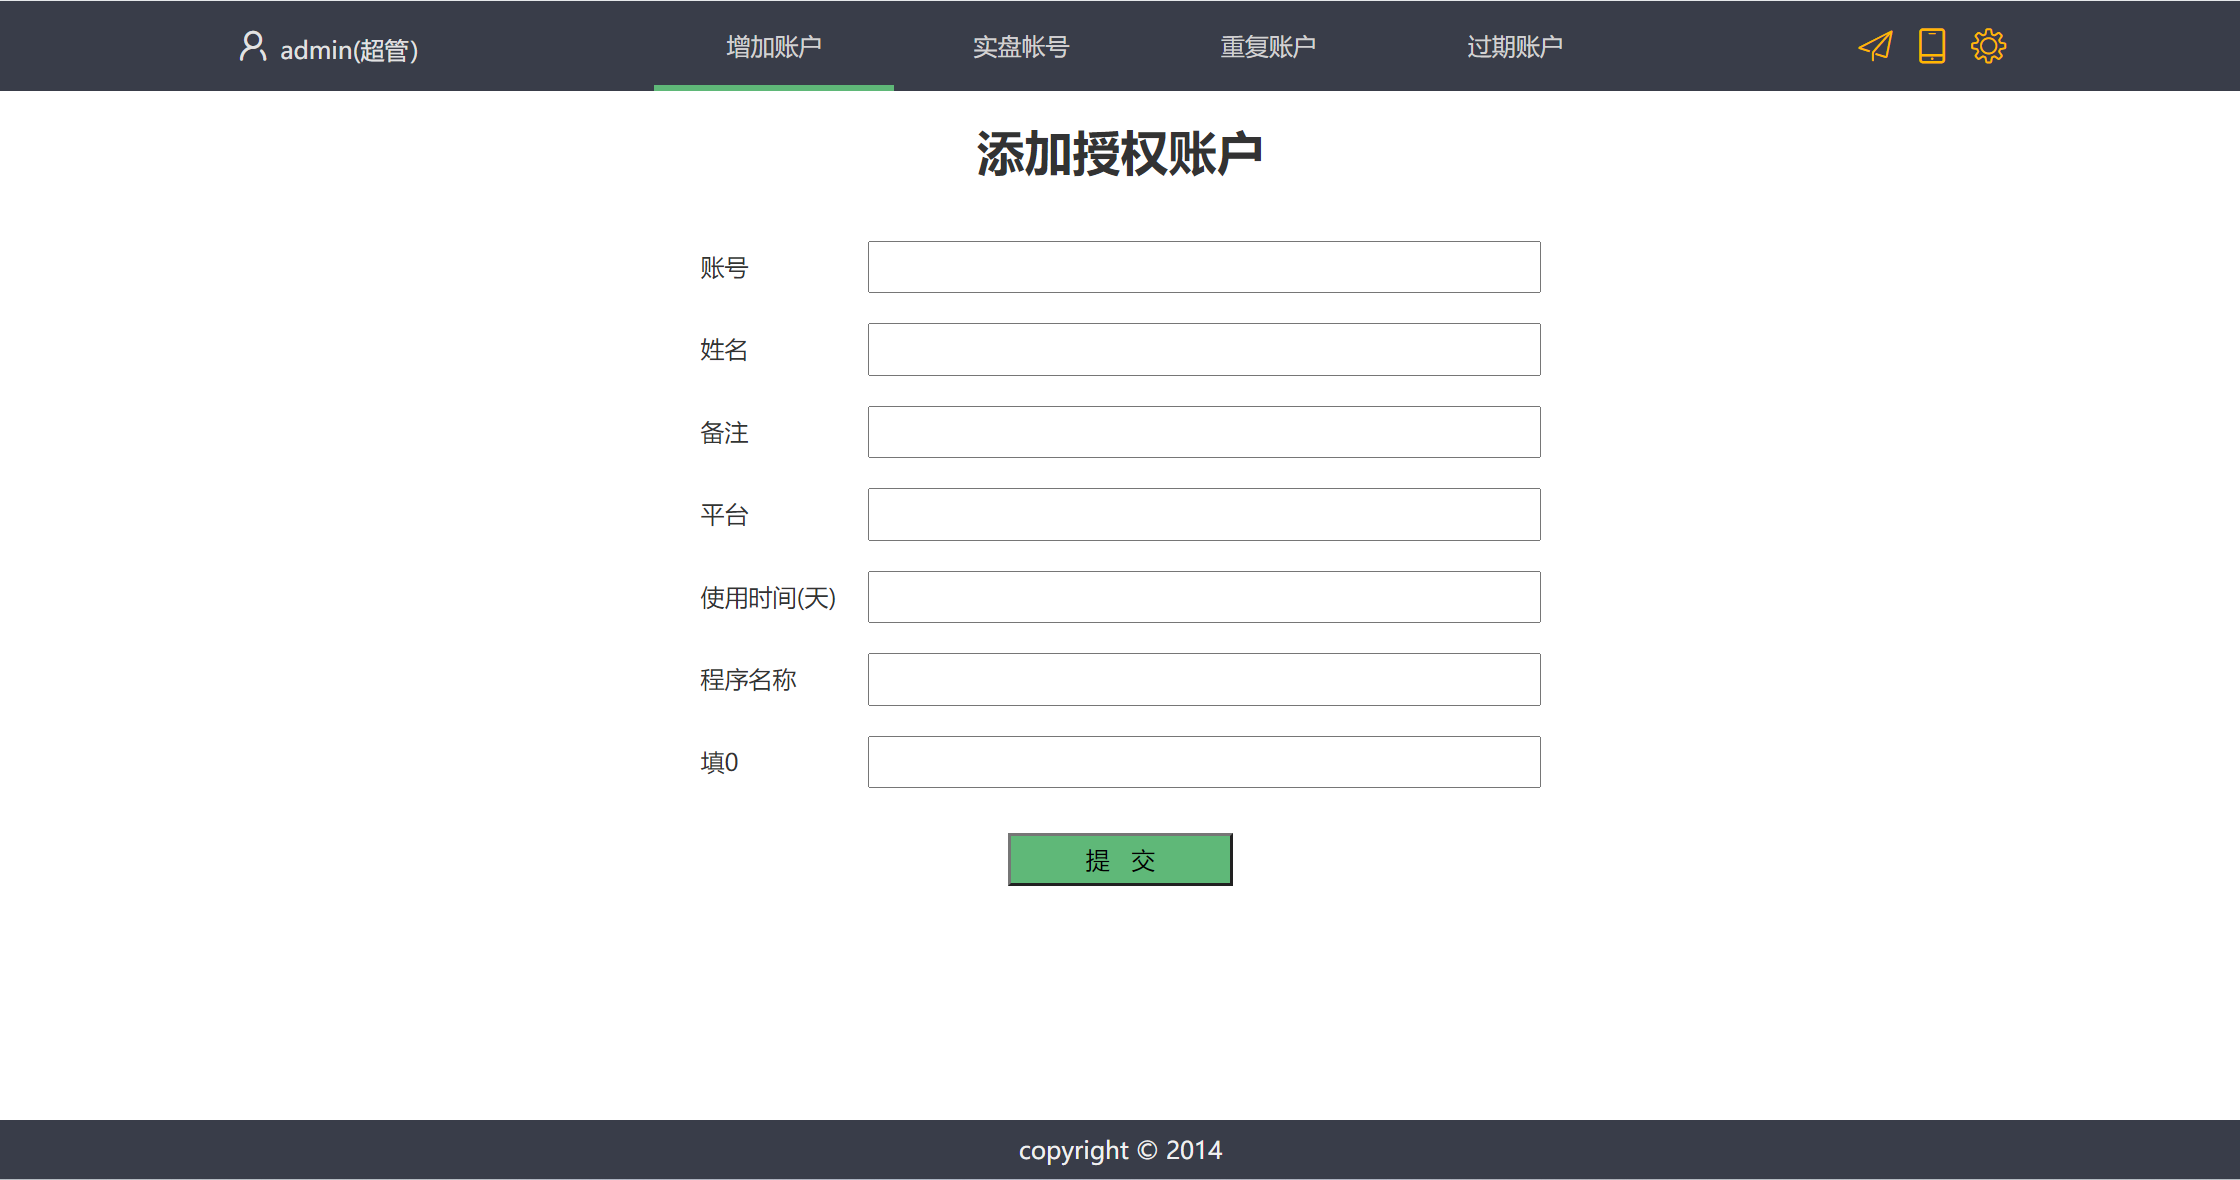Click the 添加授权账户 heading

pyautogui.click(x=1120, y=154)
